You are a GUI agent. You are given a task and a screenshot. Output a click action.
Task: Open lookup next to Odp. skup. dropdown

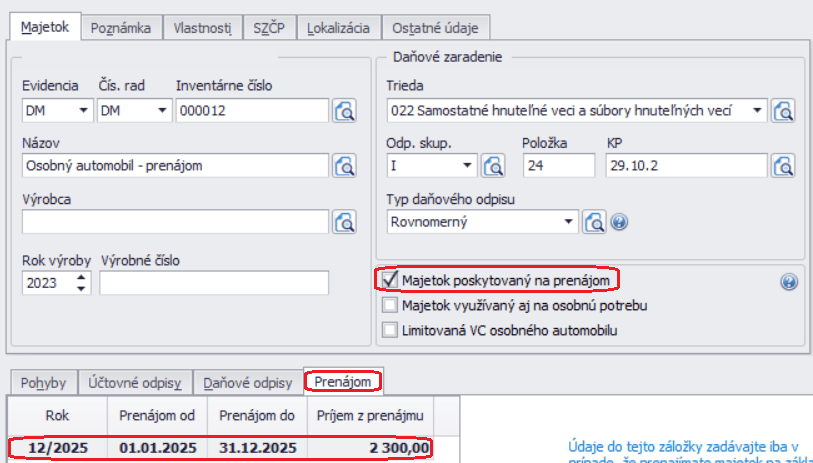coord(493,165)
